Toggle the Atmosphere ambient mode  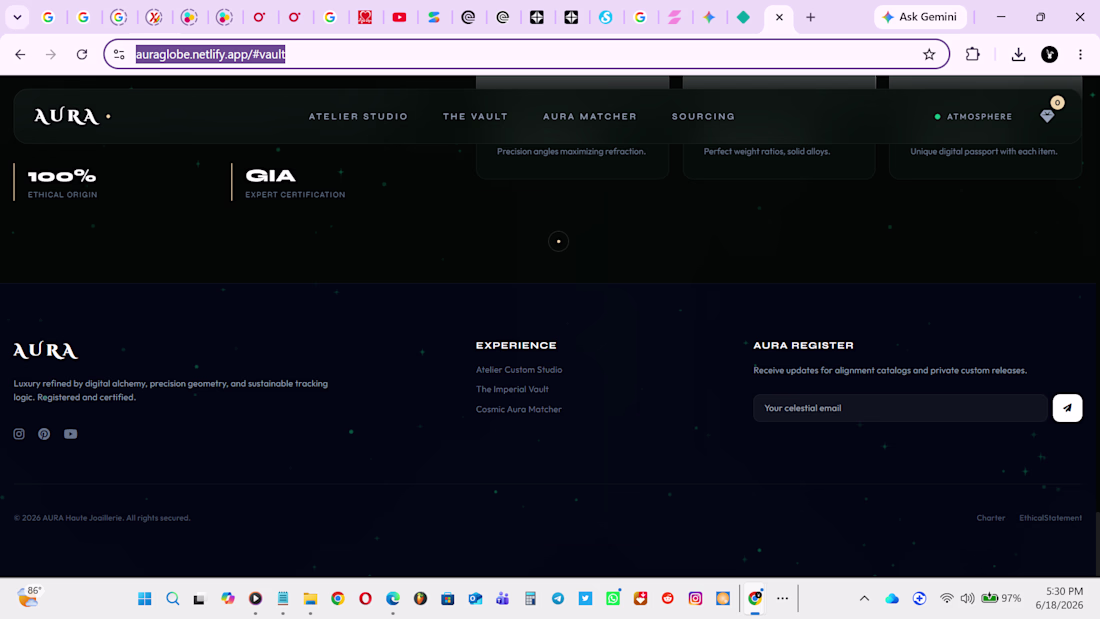(x=973, y=117)
